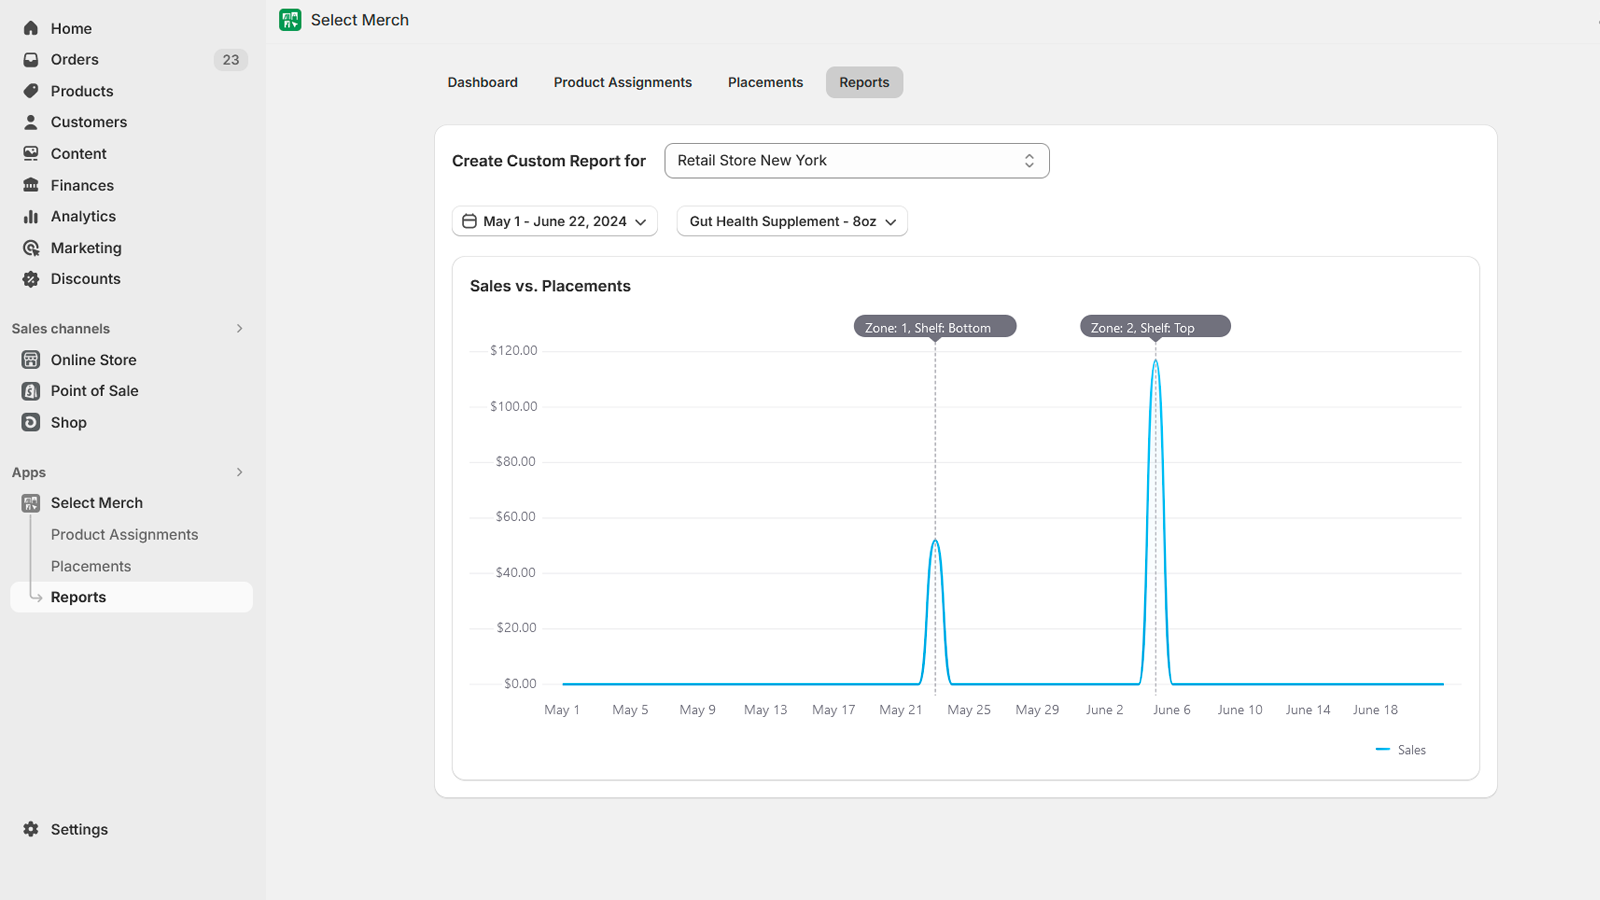Click the Zone 2 Shelf Top marker
1600x900 pixels.
point(1154,327)
